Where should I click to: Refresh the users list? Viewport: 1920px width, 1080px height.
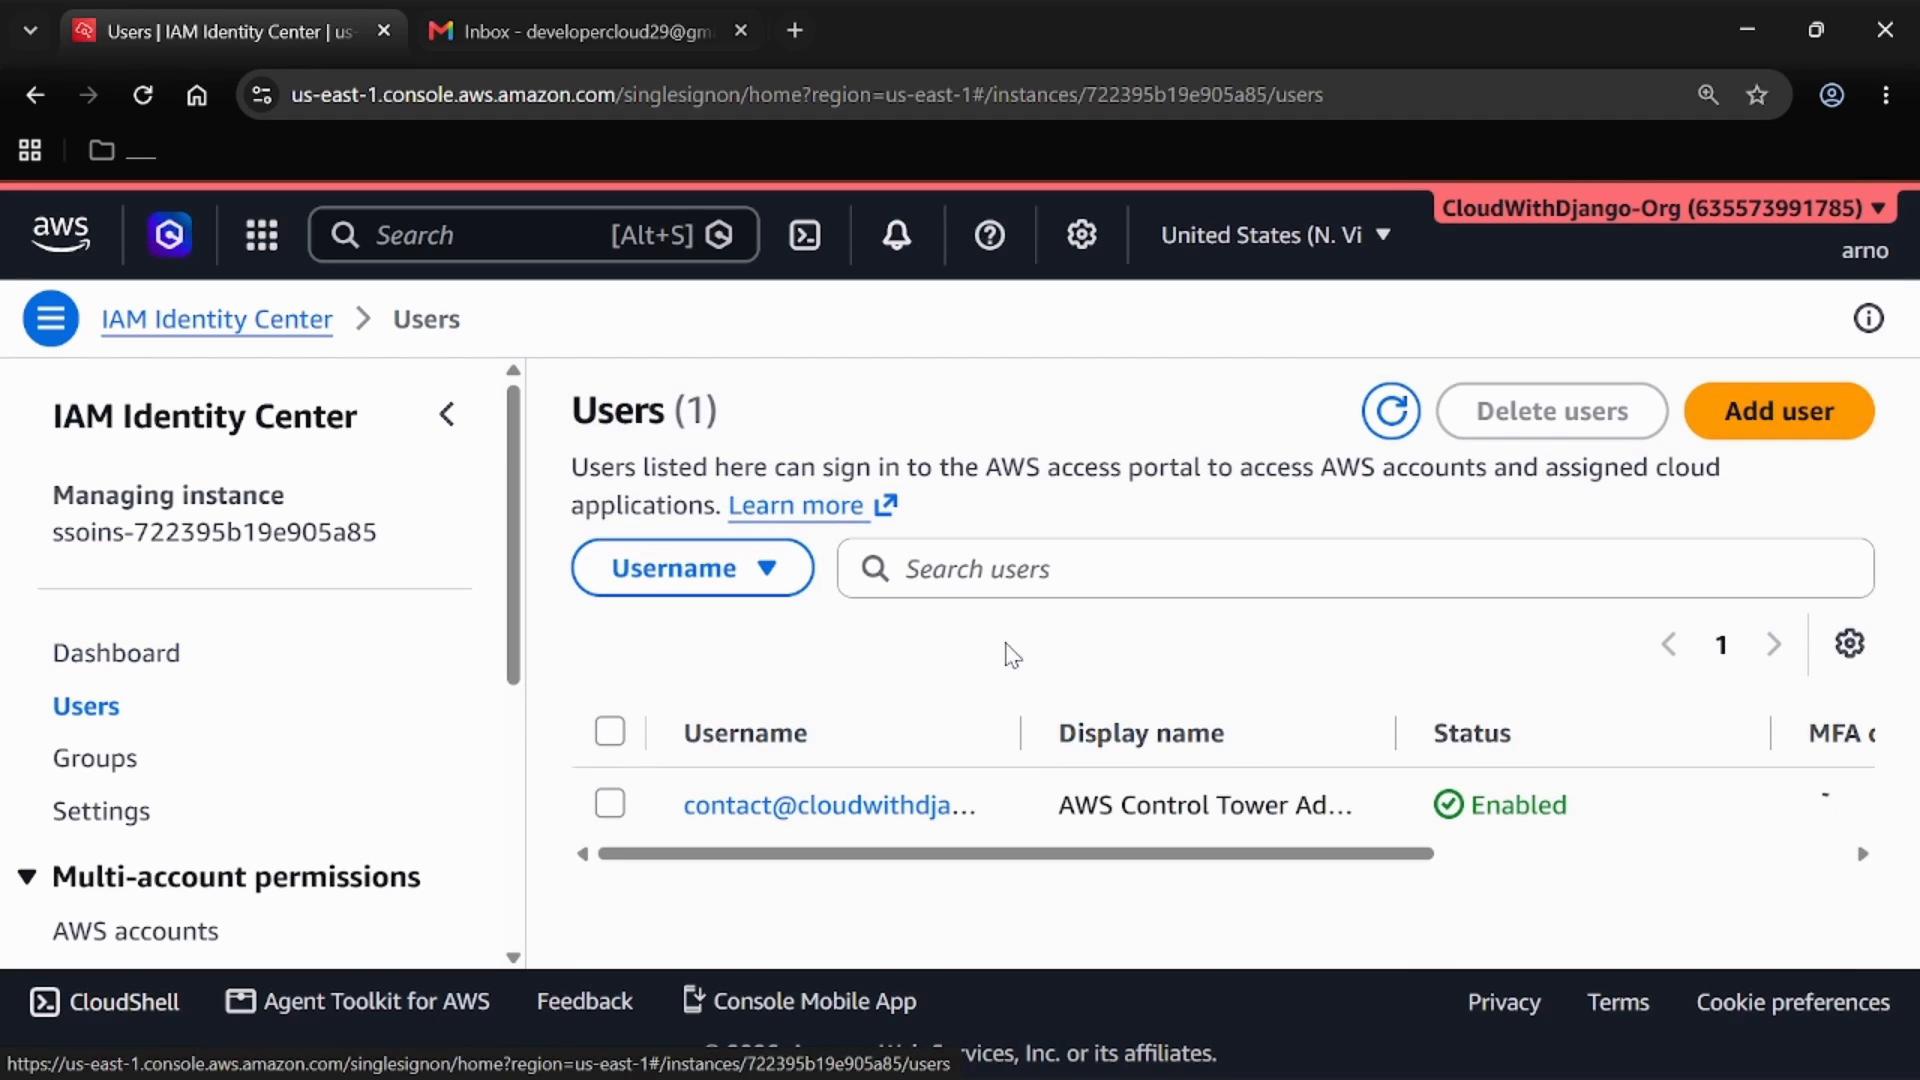(1391, 411)
